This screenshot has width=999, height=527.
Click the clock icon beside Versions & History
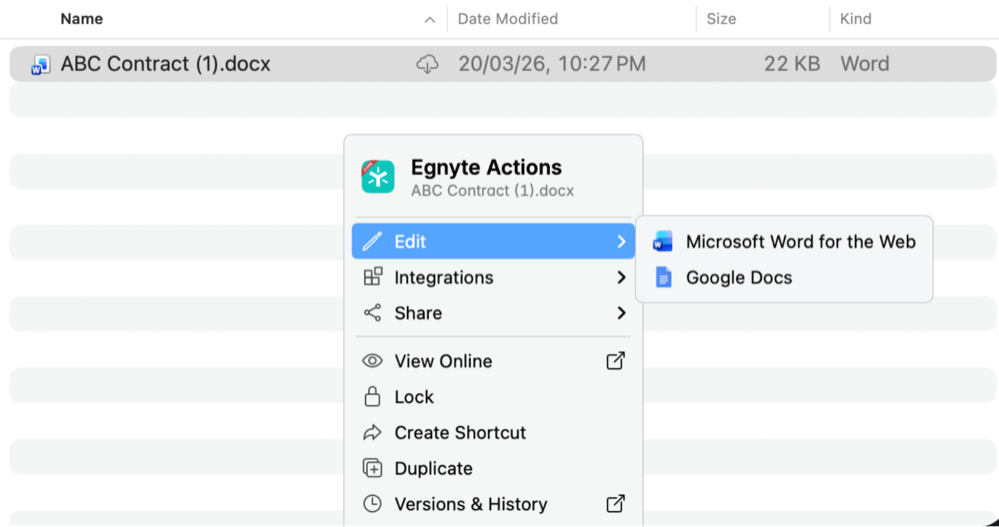(x=372, y=503)
